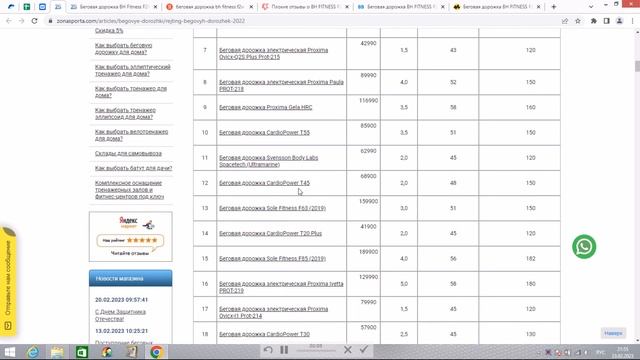Viewport: 640px width, 360px height.
Task: Open the taskbar clock
Action: (623, 352)
